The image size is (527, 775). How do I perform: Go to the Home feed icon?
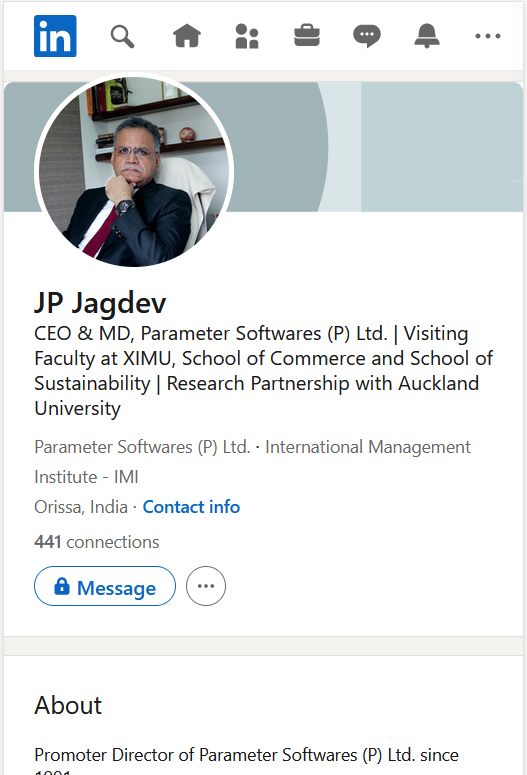pos(187,36)
